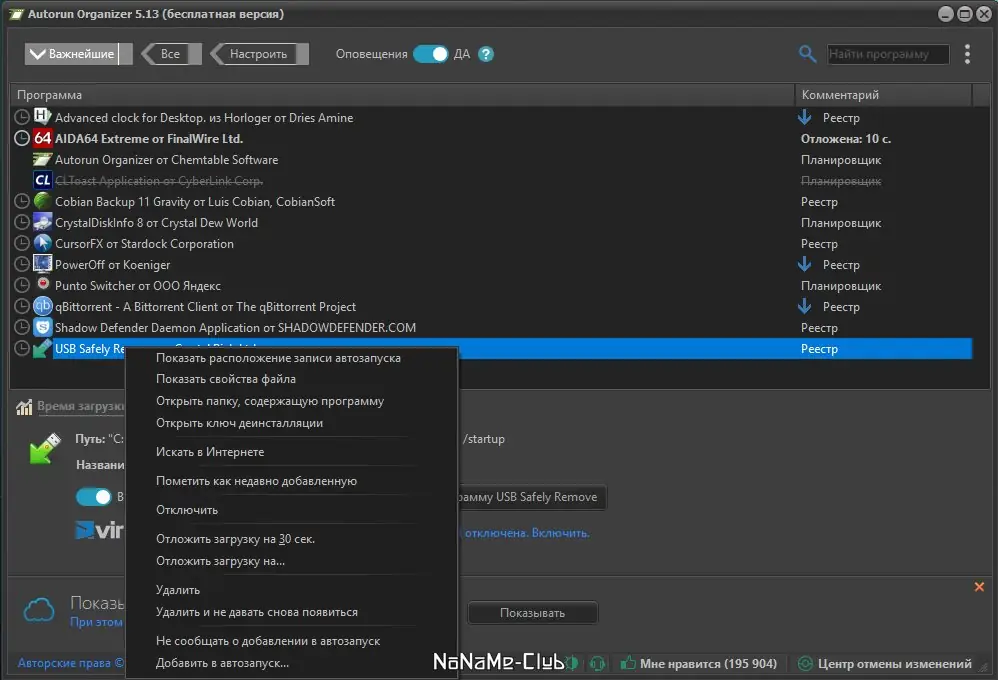
Task: Click the Cobian Backup 11 Gravity icon
Action: point(43,201)
